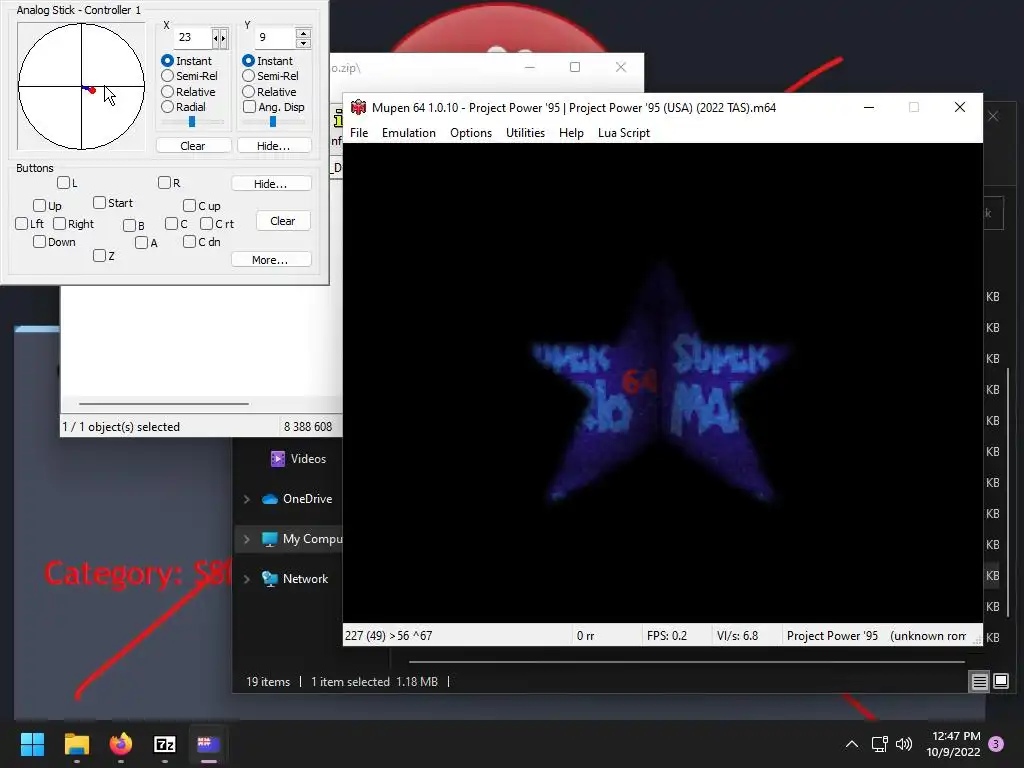Switch to Mupen 64 taskbar icon
The width and height of the screenshot is (1024, 768).
(208, 744)
